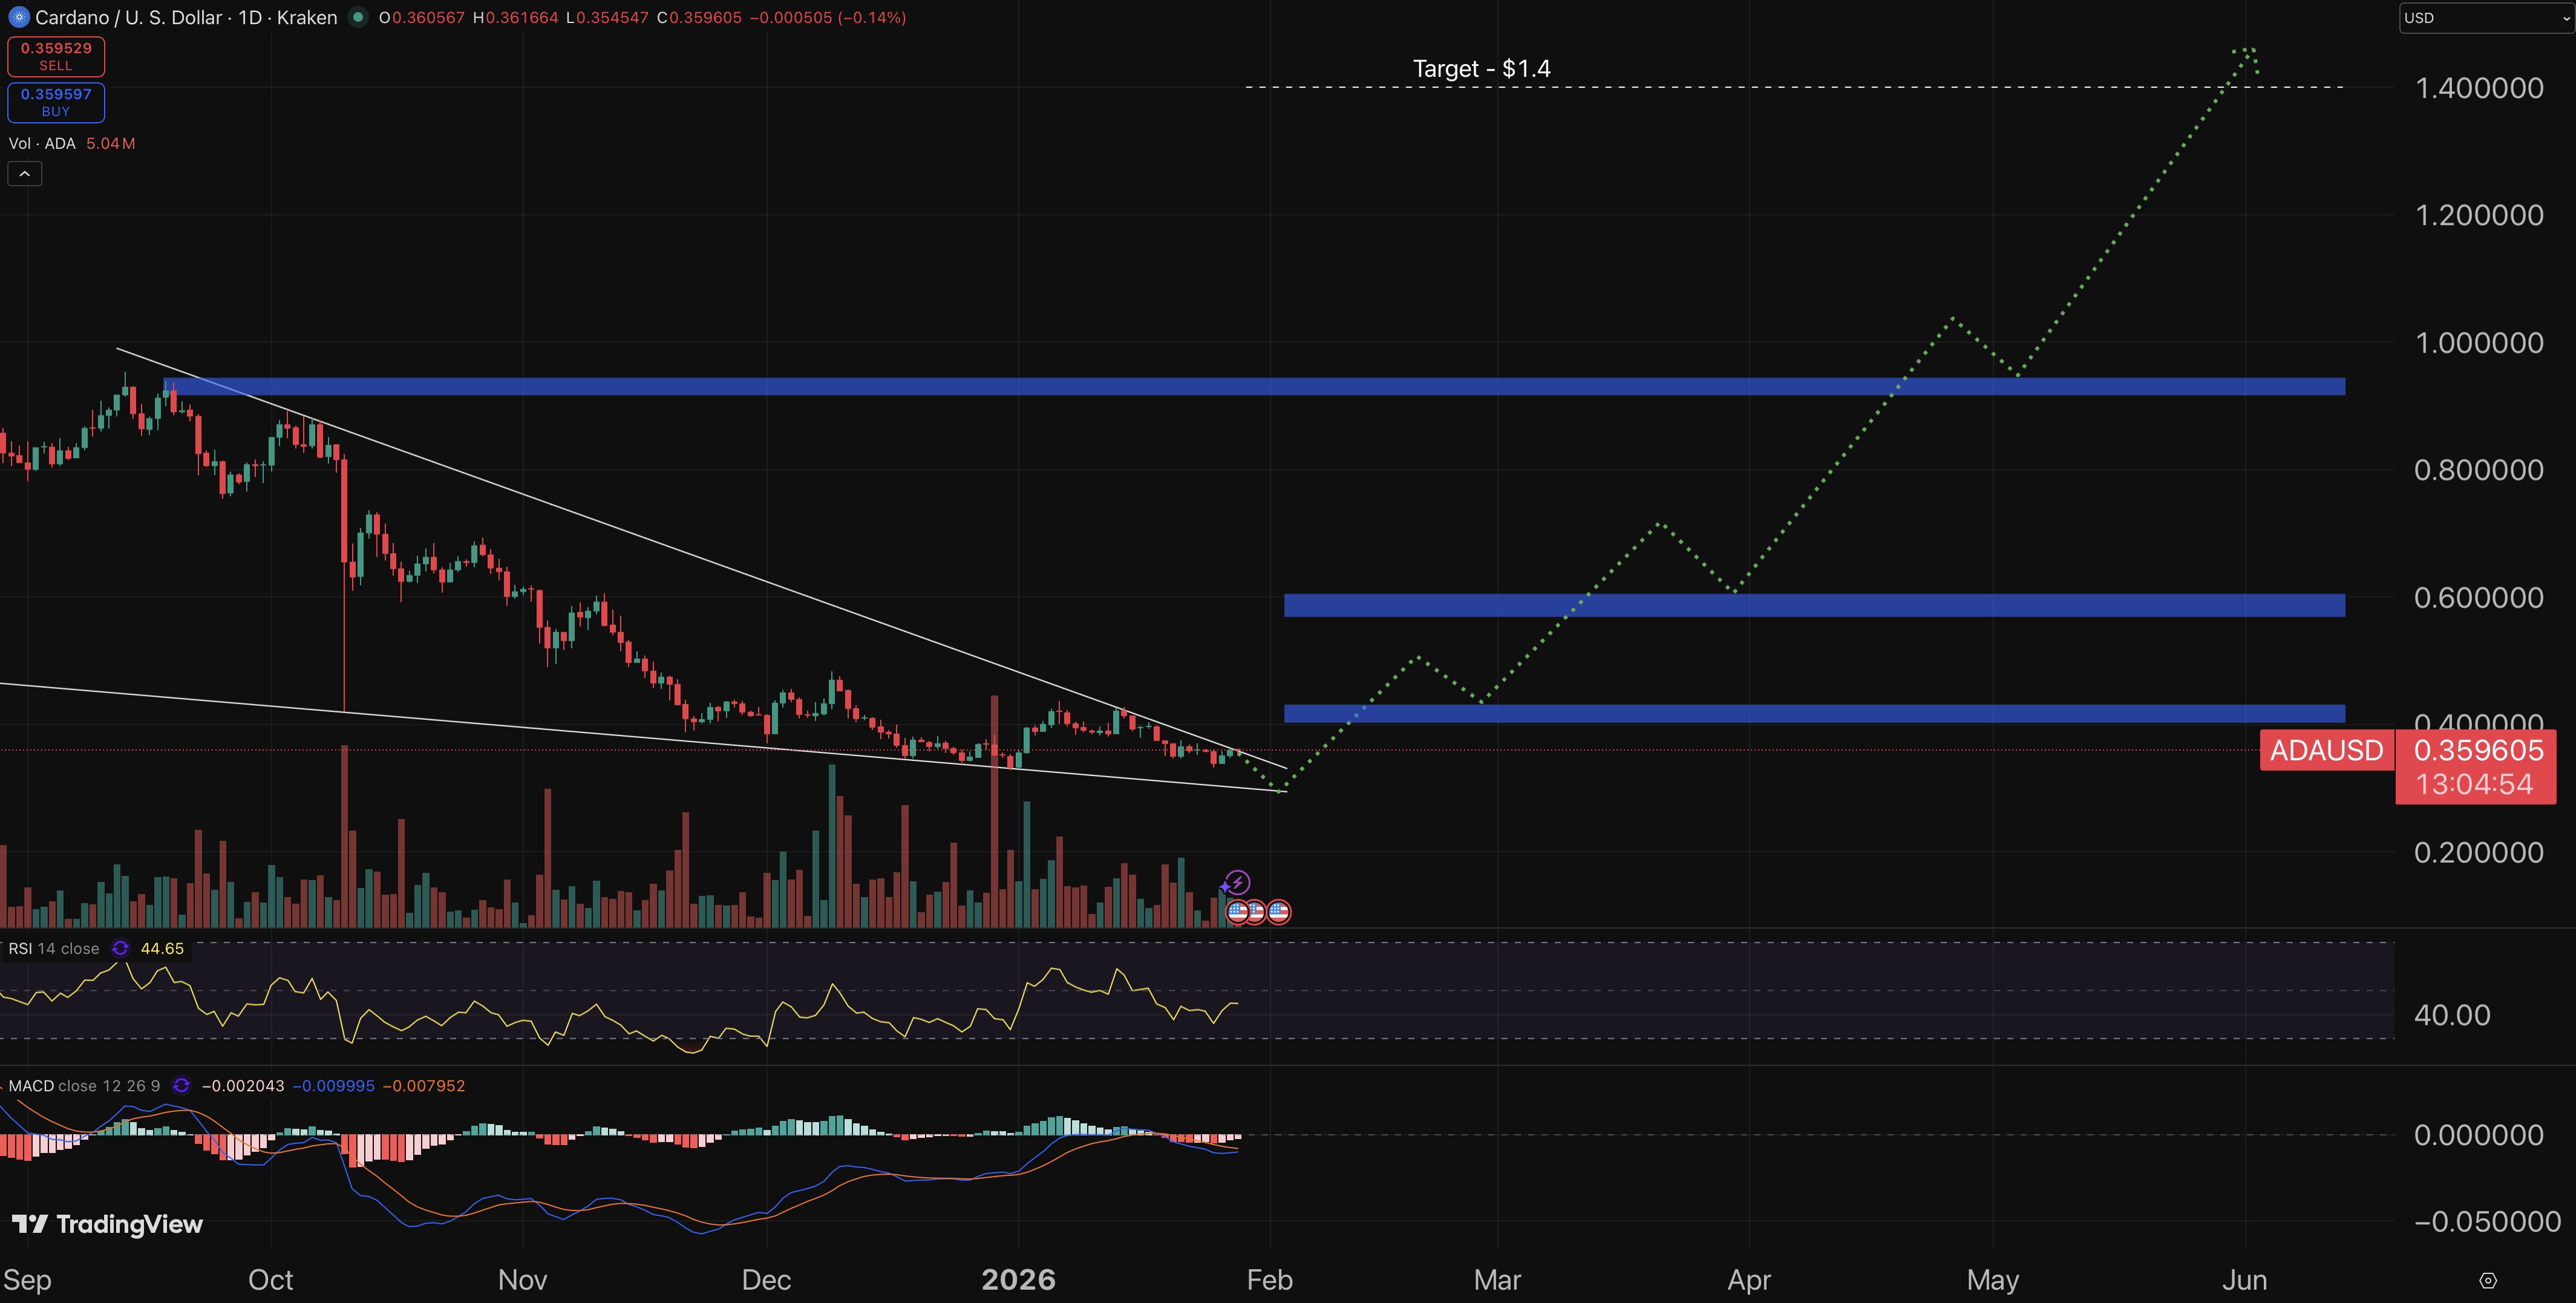Click the yellow RSI value 44.65 readout

pyautogui.click(x=161, y=948)
